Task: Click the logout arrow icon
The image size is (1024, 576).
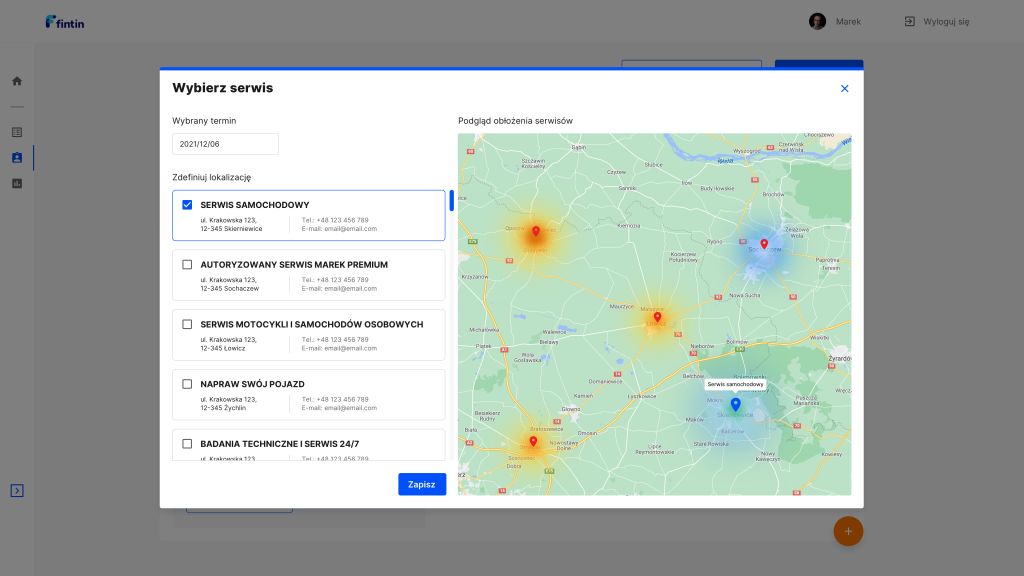Action: click(909, 22)
